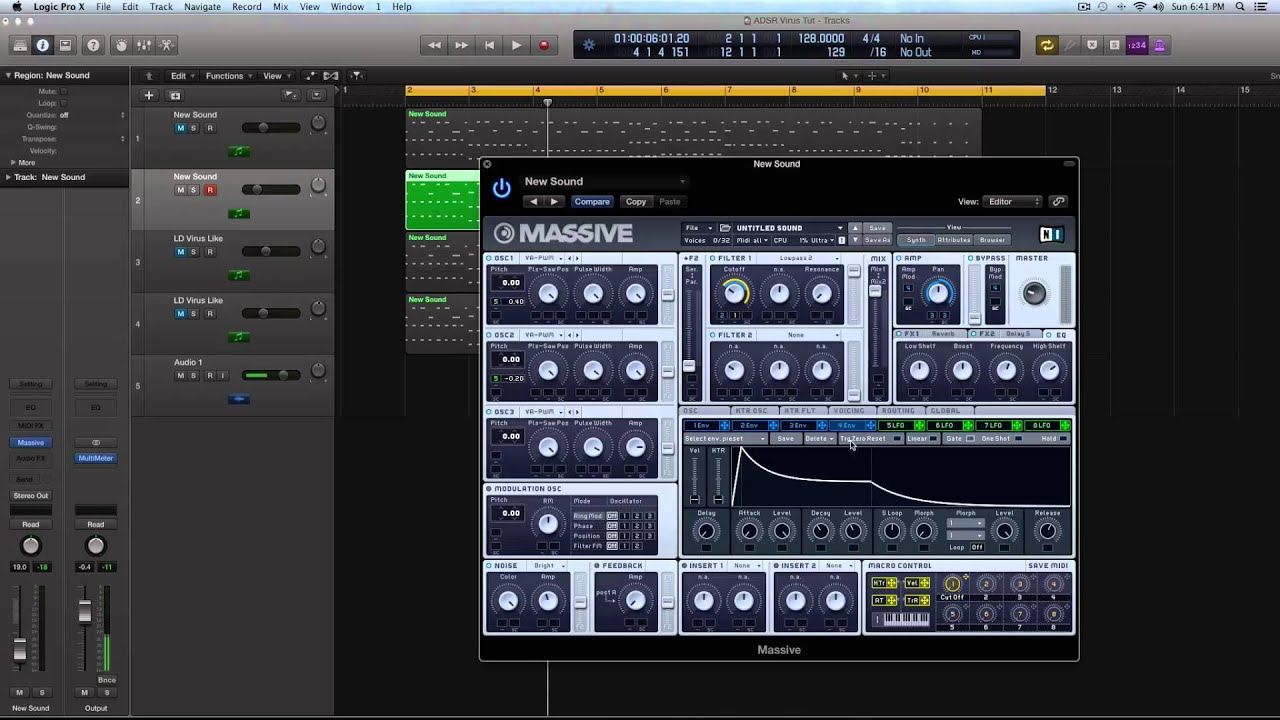Click the LCD display settings gear
The width and height of the screenshot is (1280, 720).
point(589,45)
